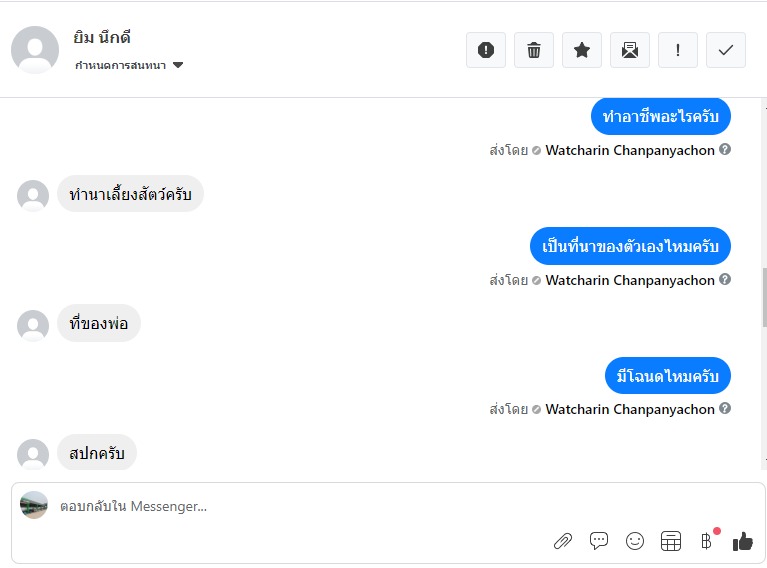Open the baht payment icon
The height and width of the screenshot is (568, 767).
(x=706, y=541)
